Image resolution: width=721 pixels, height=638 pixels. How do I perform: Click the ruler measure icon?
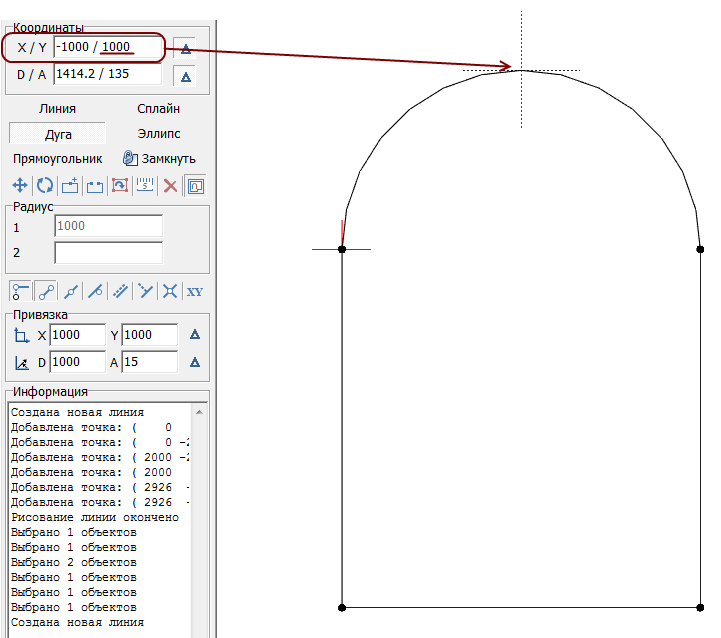(145, 186)
